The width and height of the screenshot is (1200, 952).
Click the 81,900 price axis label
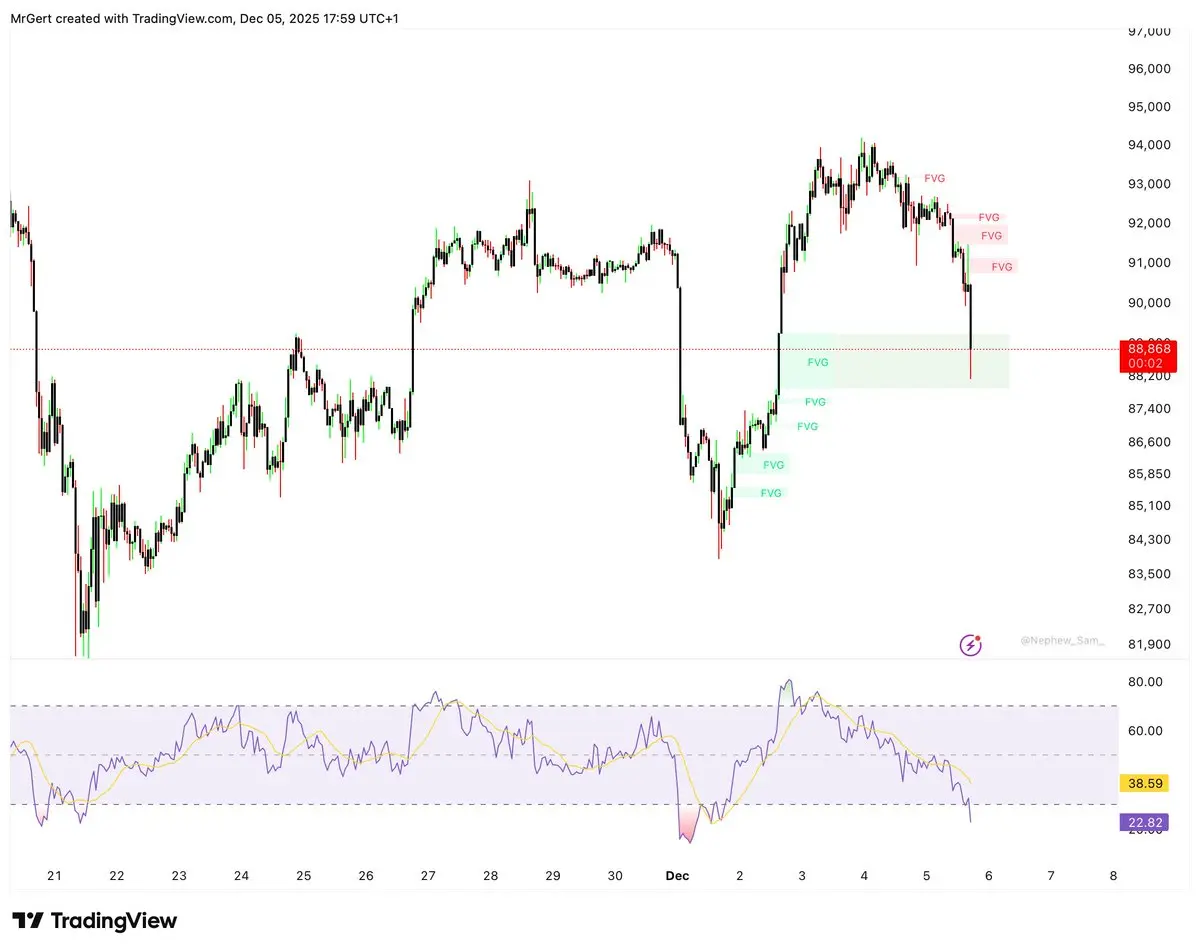(1149, 644)
